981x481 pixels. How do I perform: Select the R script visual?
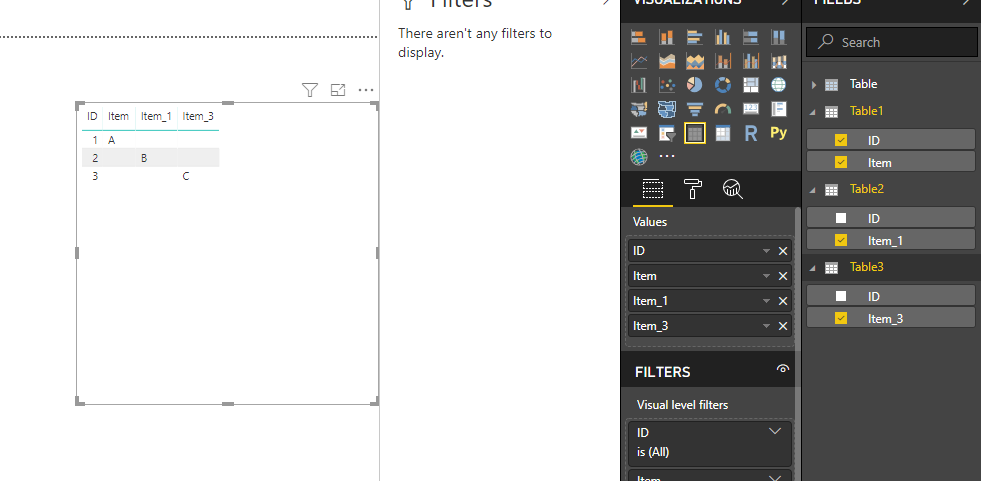click(x=751, y=133)
